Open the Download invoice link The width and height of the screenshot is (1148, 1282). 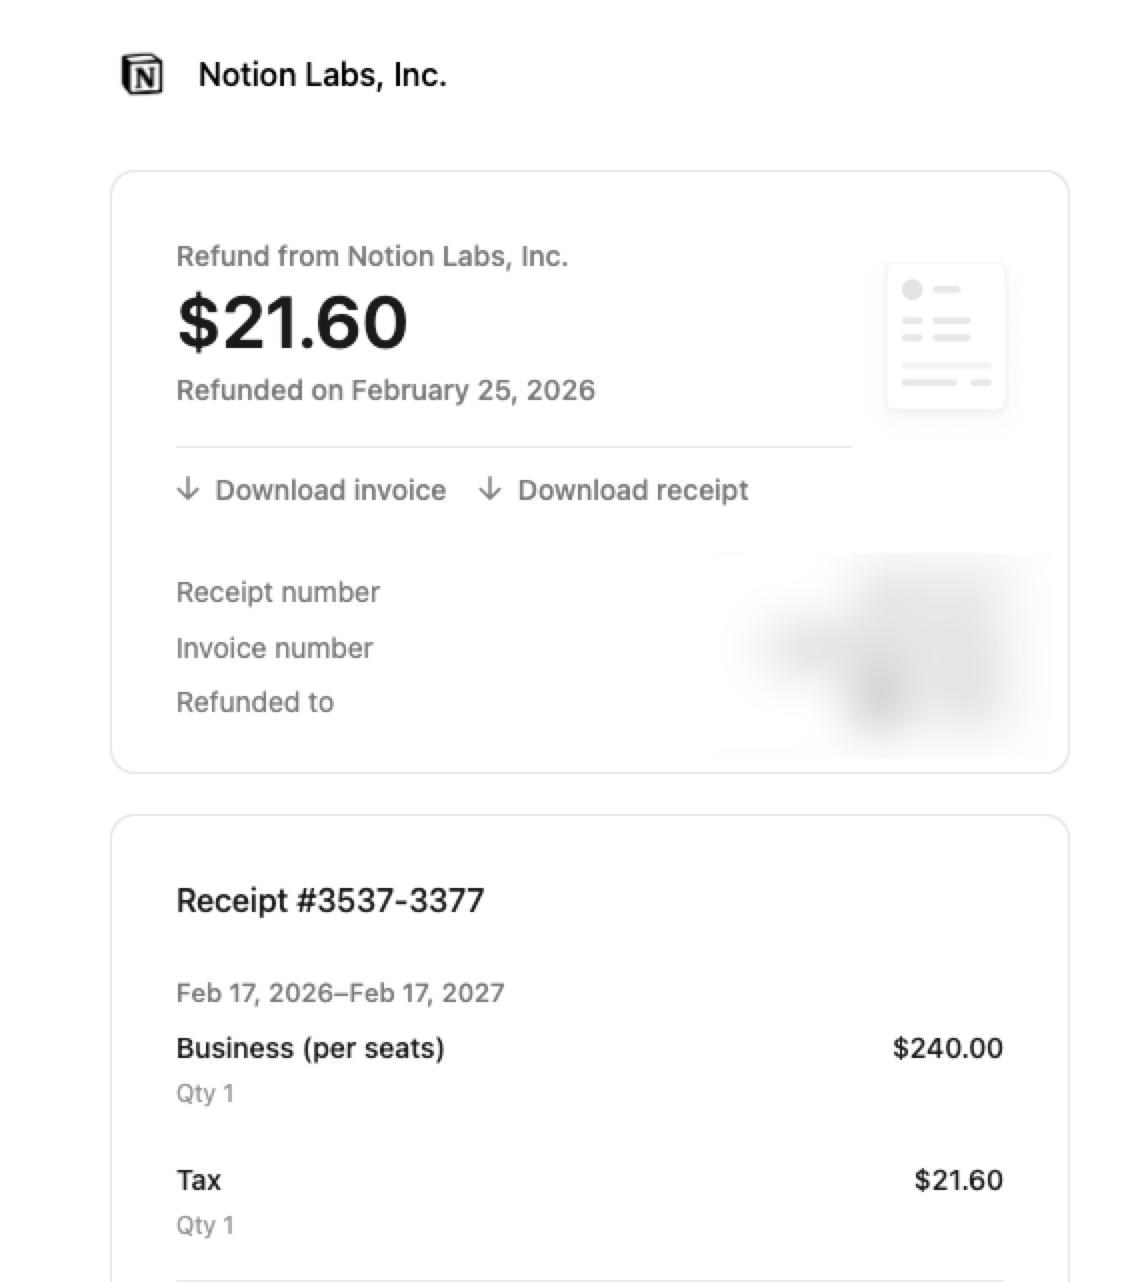coord(330,490)
